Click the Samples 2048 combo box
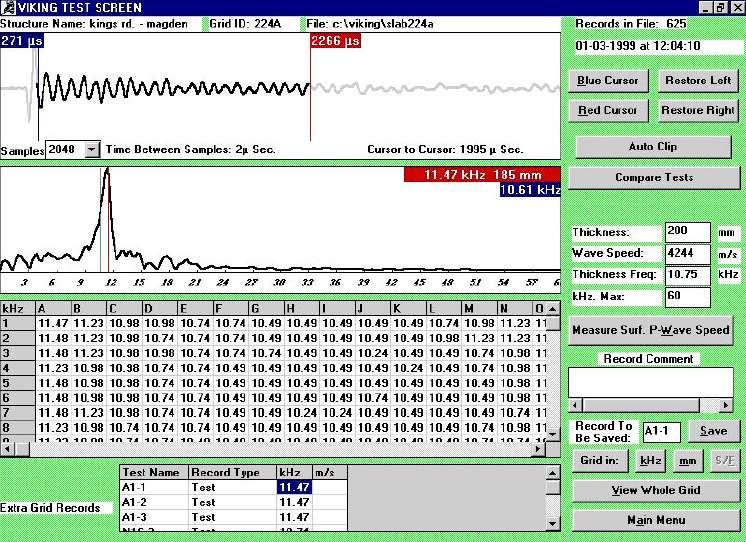746x542 pixels. coord(72,150)
